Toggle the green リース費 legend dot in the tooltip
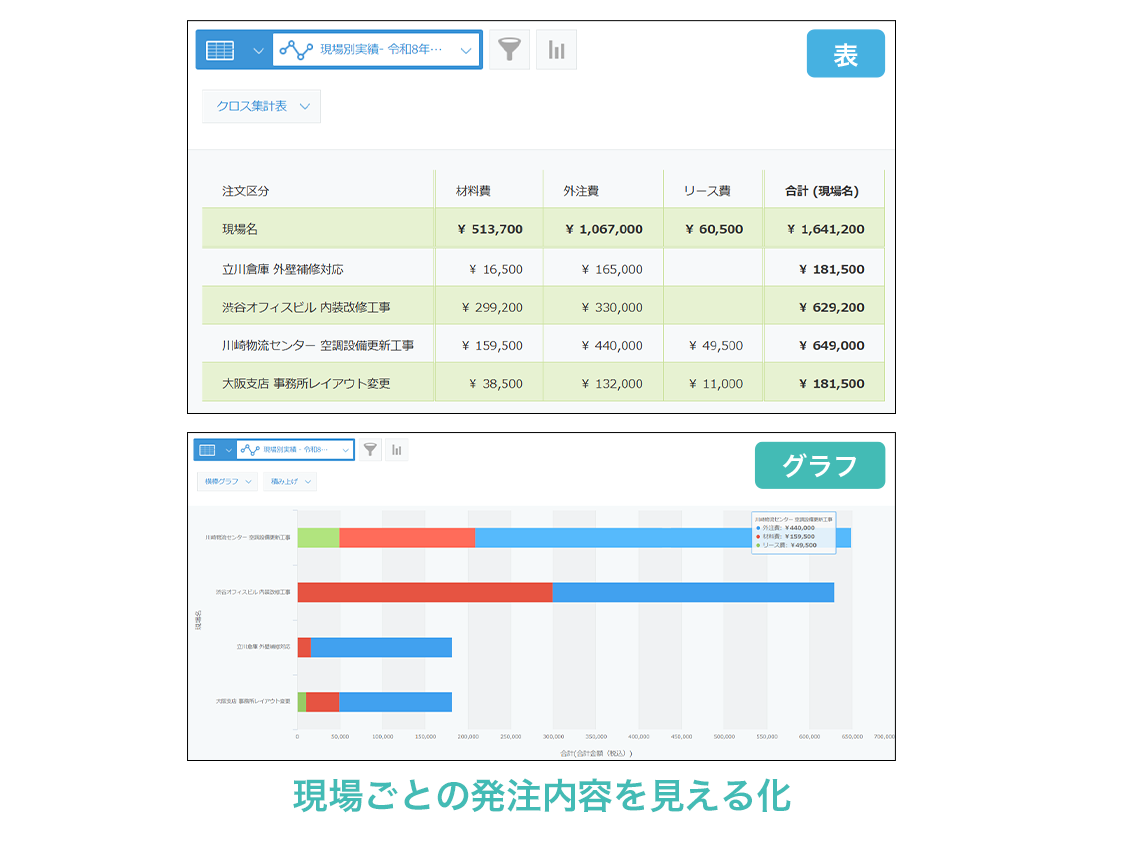The image size is (1132, 844). point(758,545)
